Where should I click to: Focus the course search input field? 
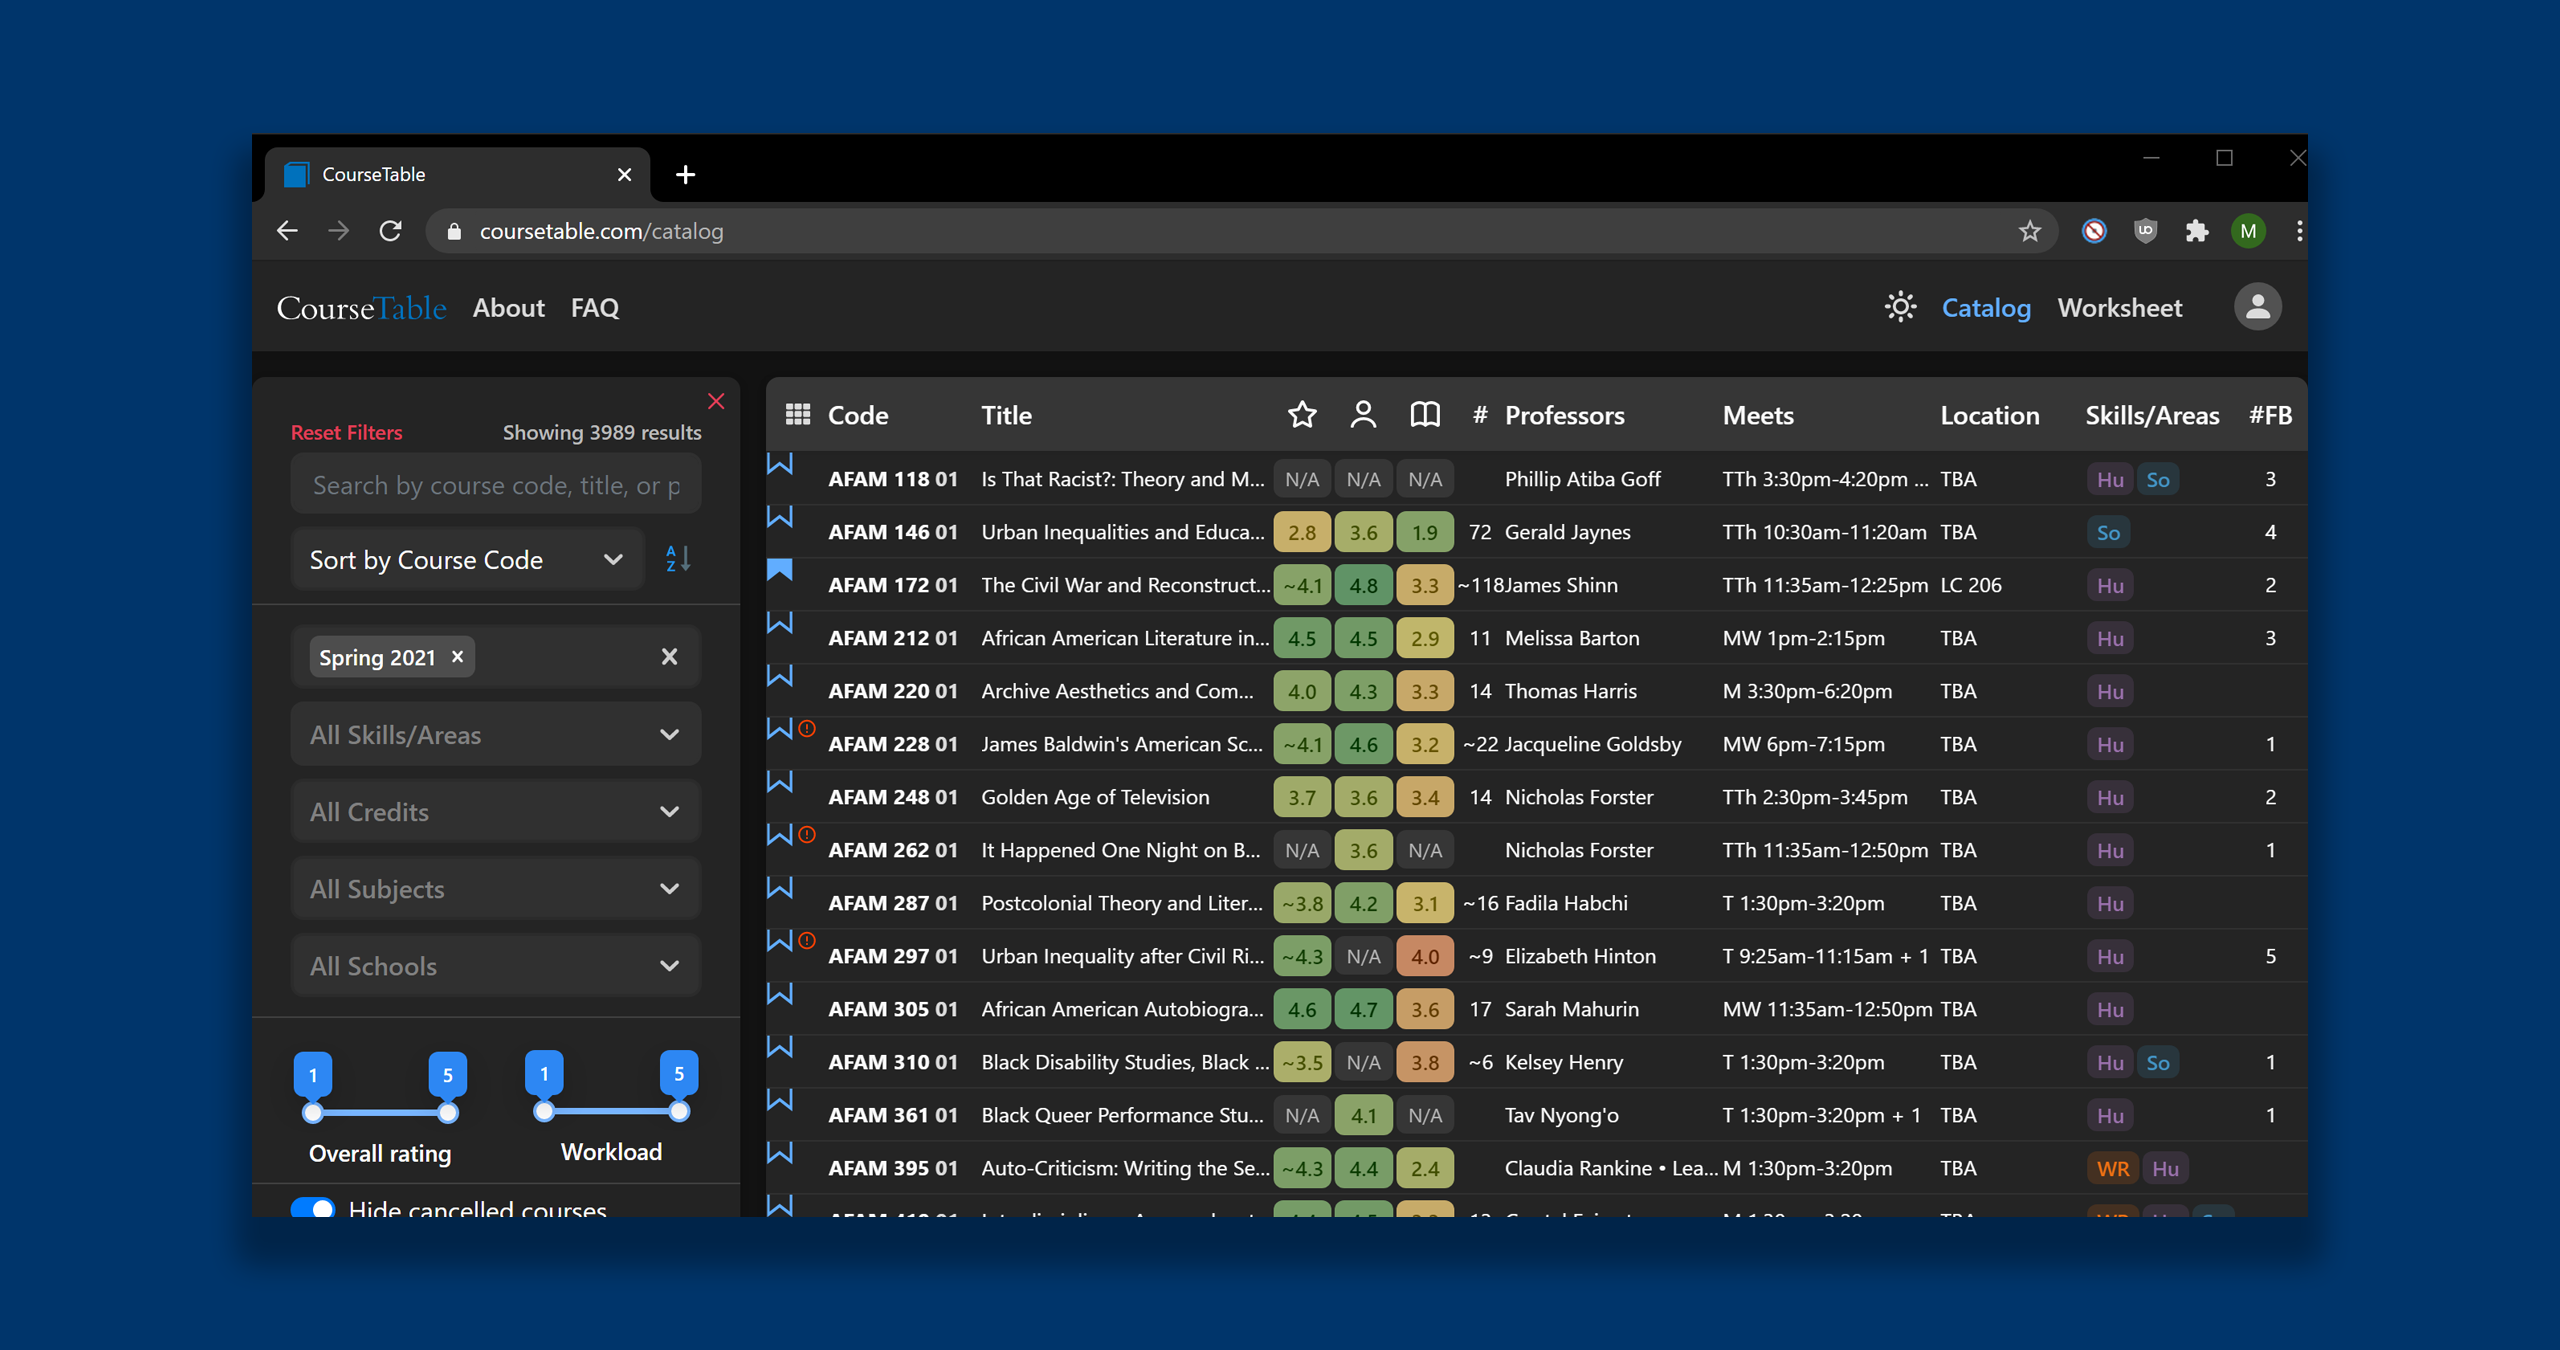495,485
